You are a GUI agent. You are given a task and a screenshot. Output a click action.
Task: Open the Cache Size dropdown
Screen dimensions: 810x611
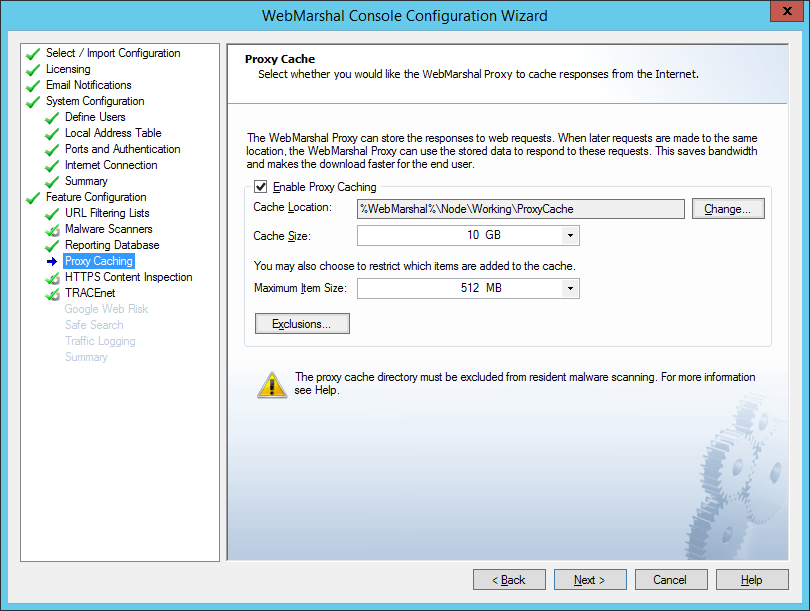click(x=569, y=236)
